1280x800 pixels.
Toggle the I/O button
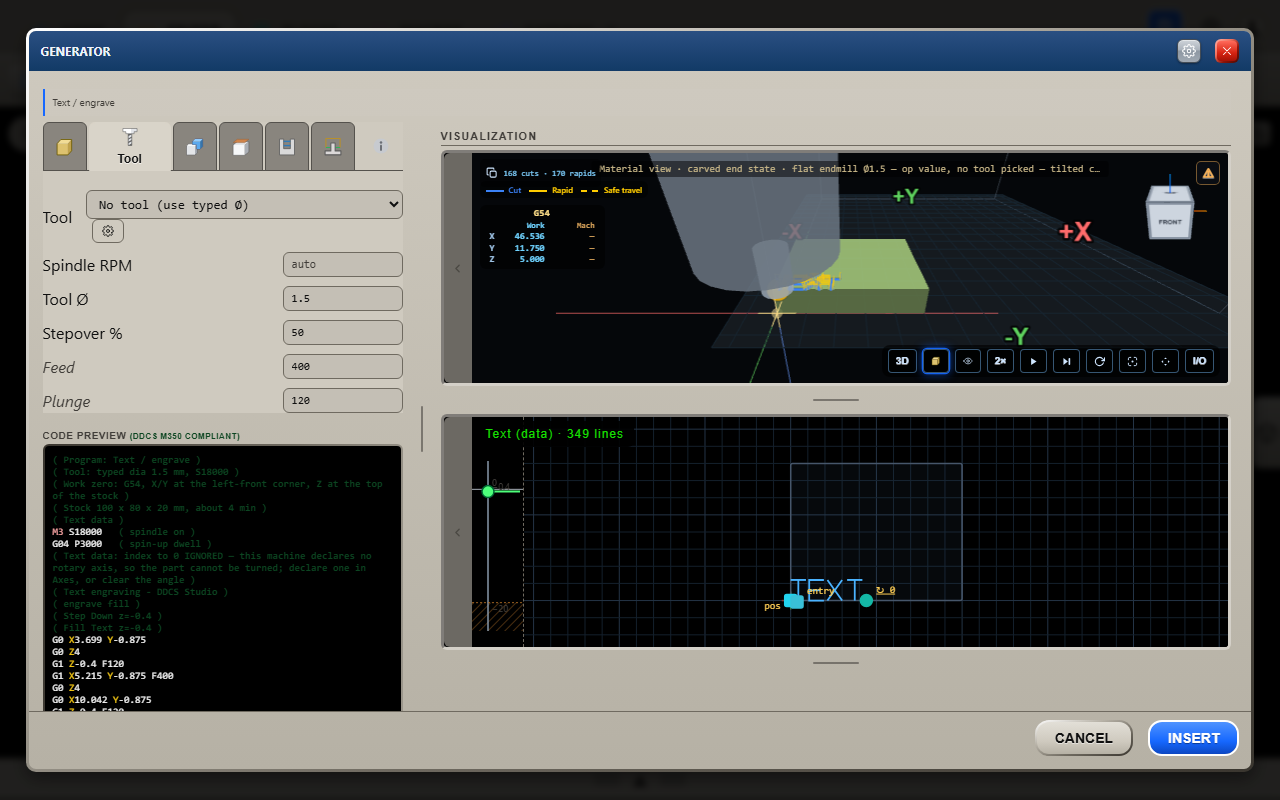point(1199,361)
